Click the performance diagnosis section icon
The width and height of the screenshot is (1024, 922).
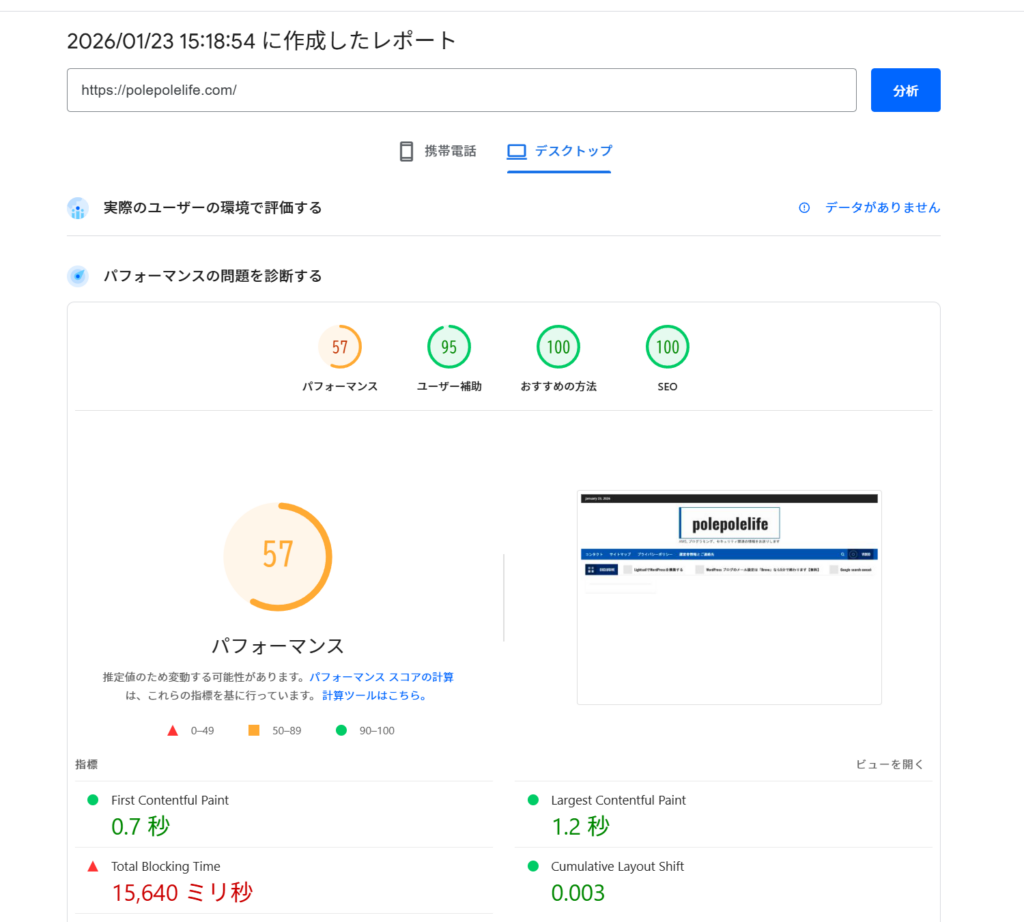point(78,276)
